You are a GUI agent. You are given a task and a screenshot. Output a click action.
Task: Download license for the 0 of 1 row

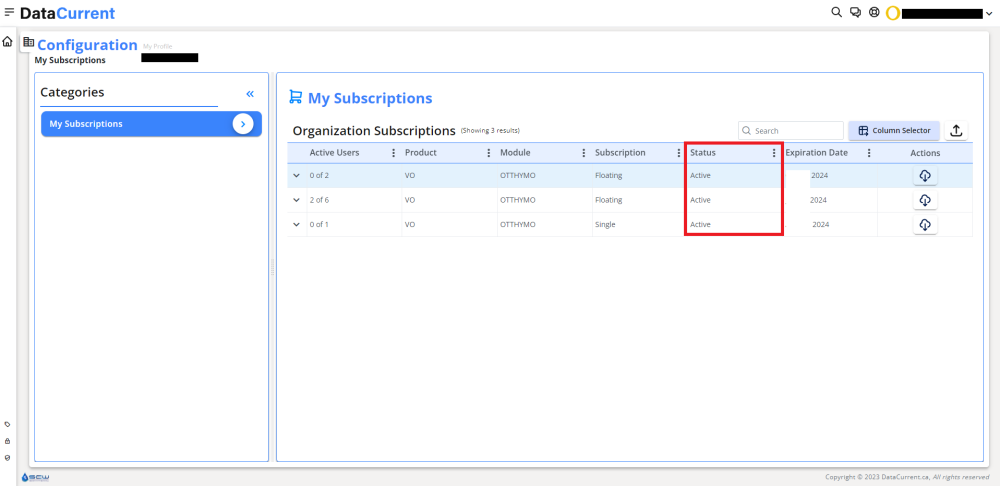click(x=925, y=225)
